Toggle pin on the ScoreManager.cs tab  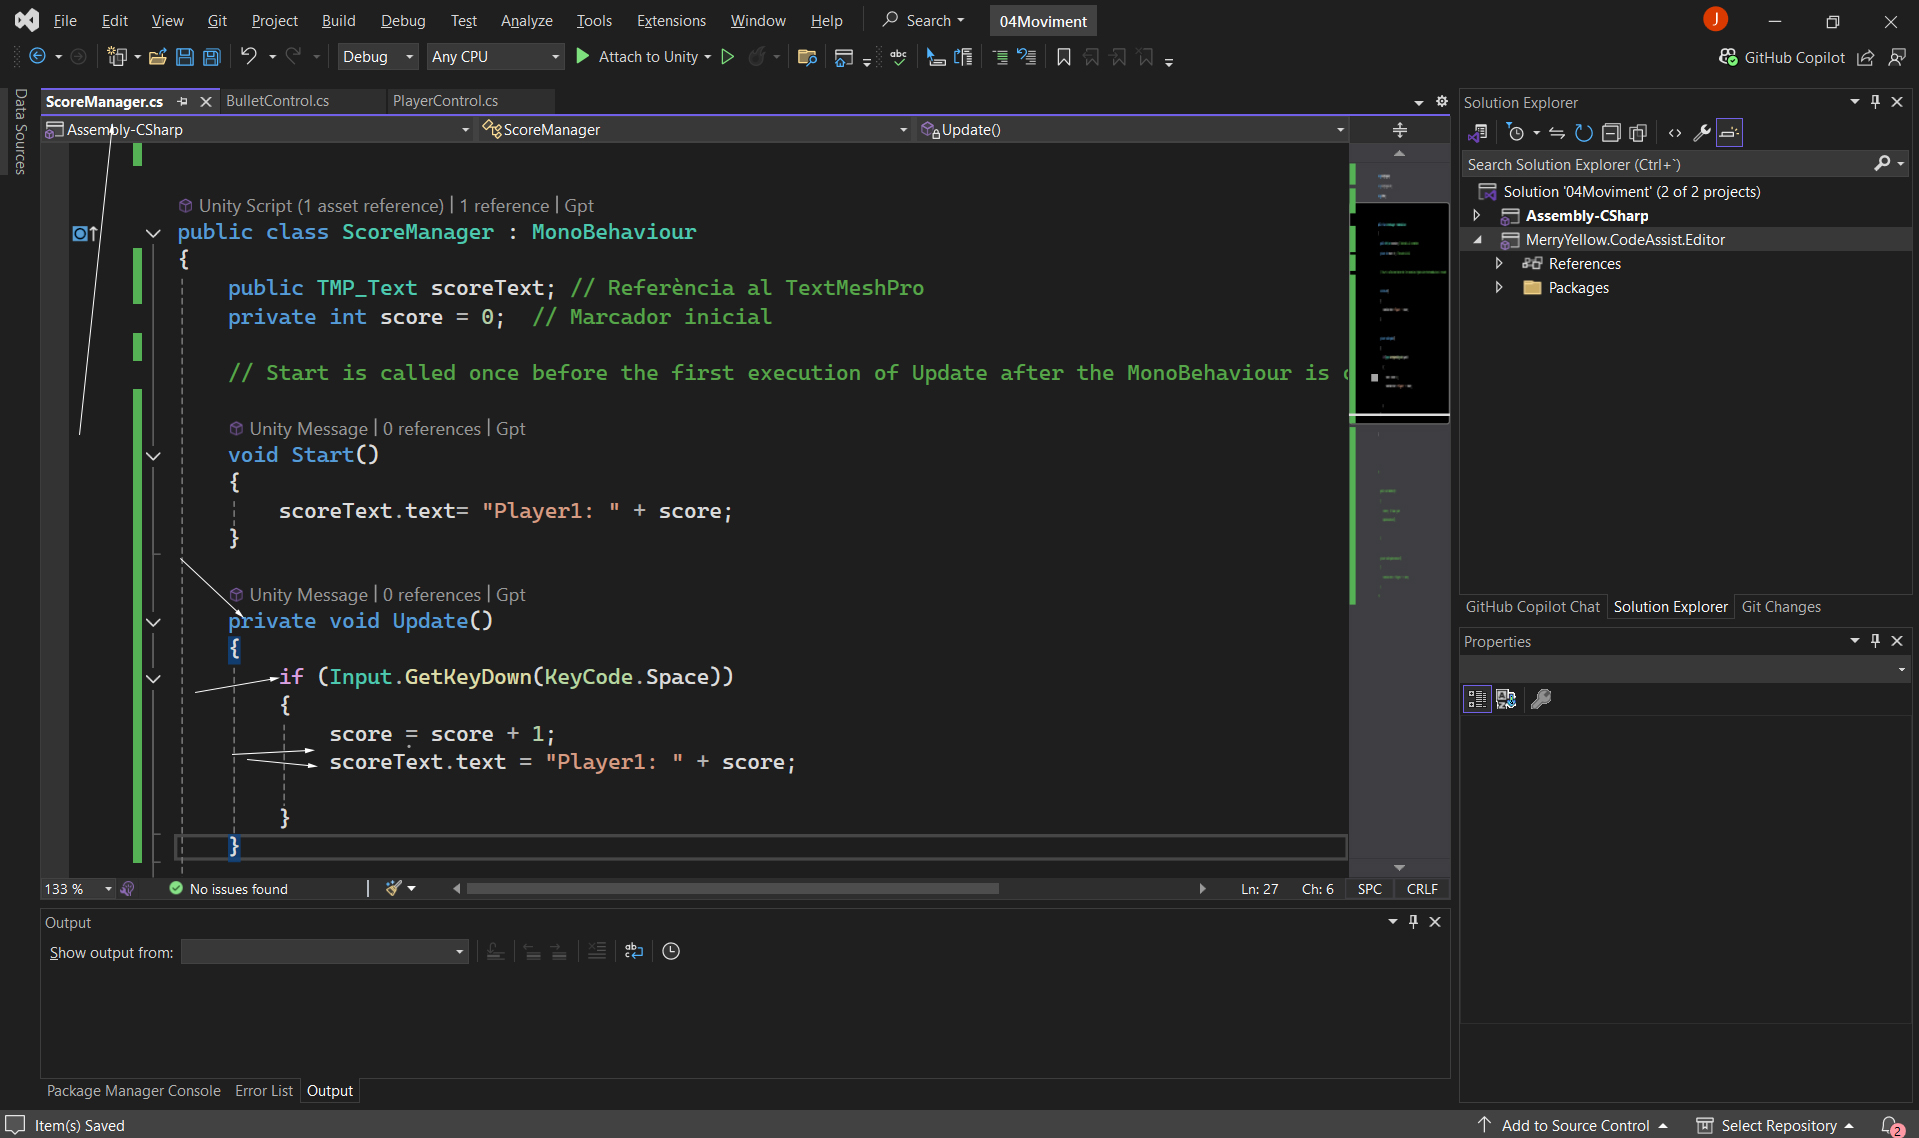tap(182, 101)
